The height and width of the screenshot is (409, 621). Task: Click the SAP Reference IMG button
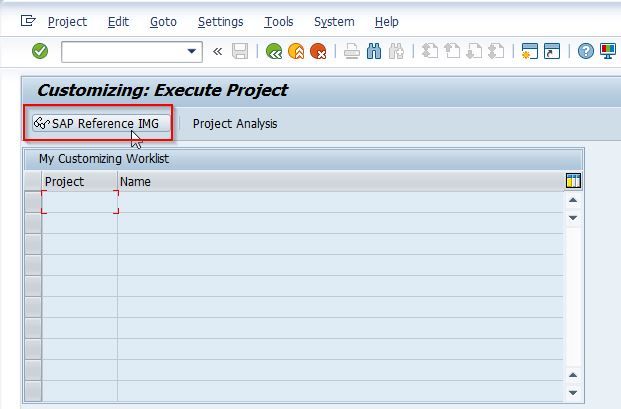click(x=101, y=124)
